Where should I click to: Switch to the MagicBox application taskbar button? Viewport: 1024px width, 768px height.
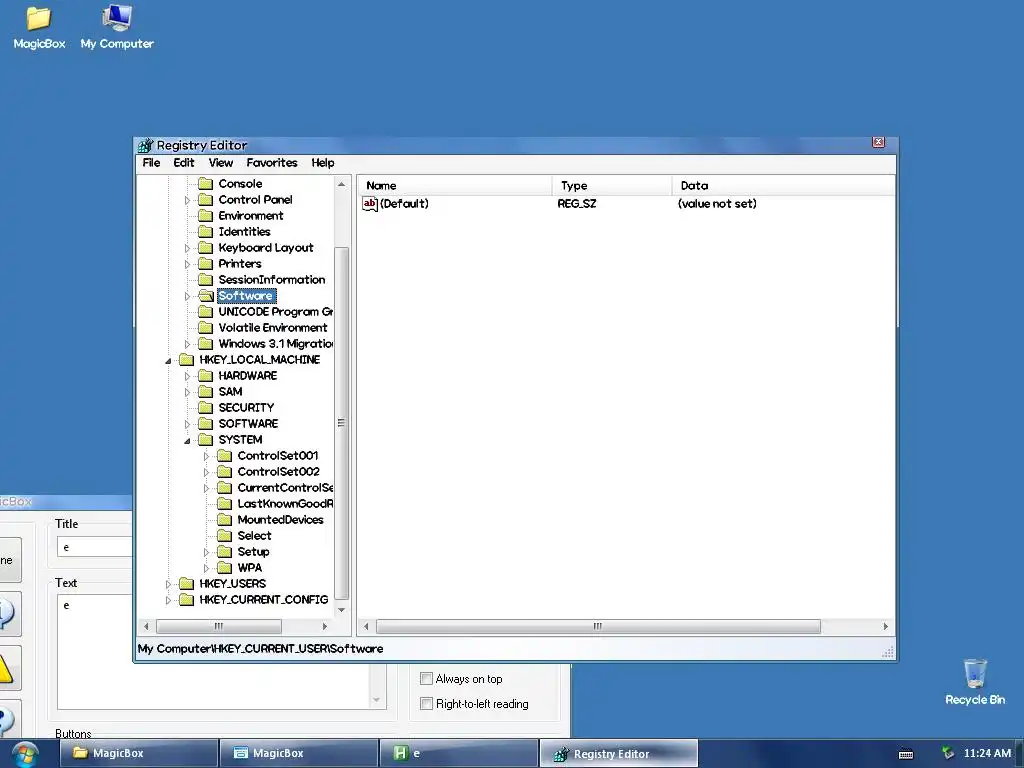298,753
